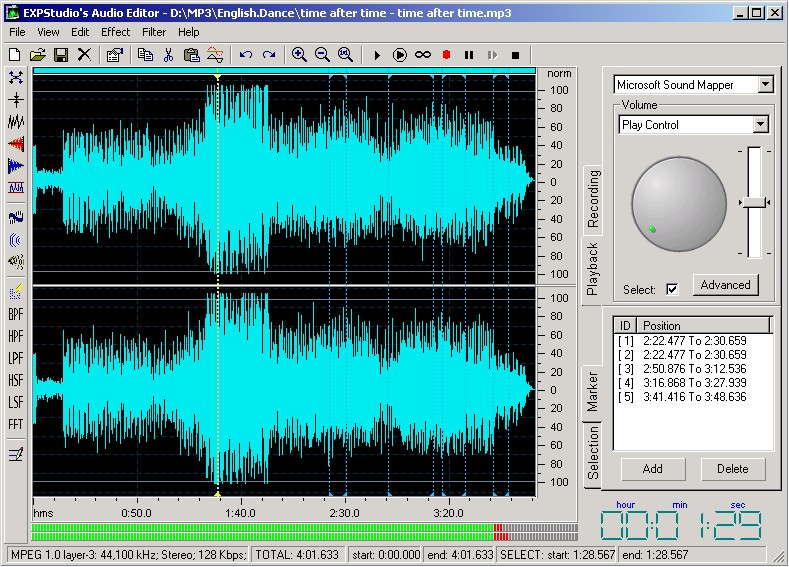Click the Normalize cross icon in sidebar
789x567 pixels.
point(16,100)
